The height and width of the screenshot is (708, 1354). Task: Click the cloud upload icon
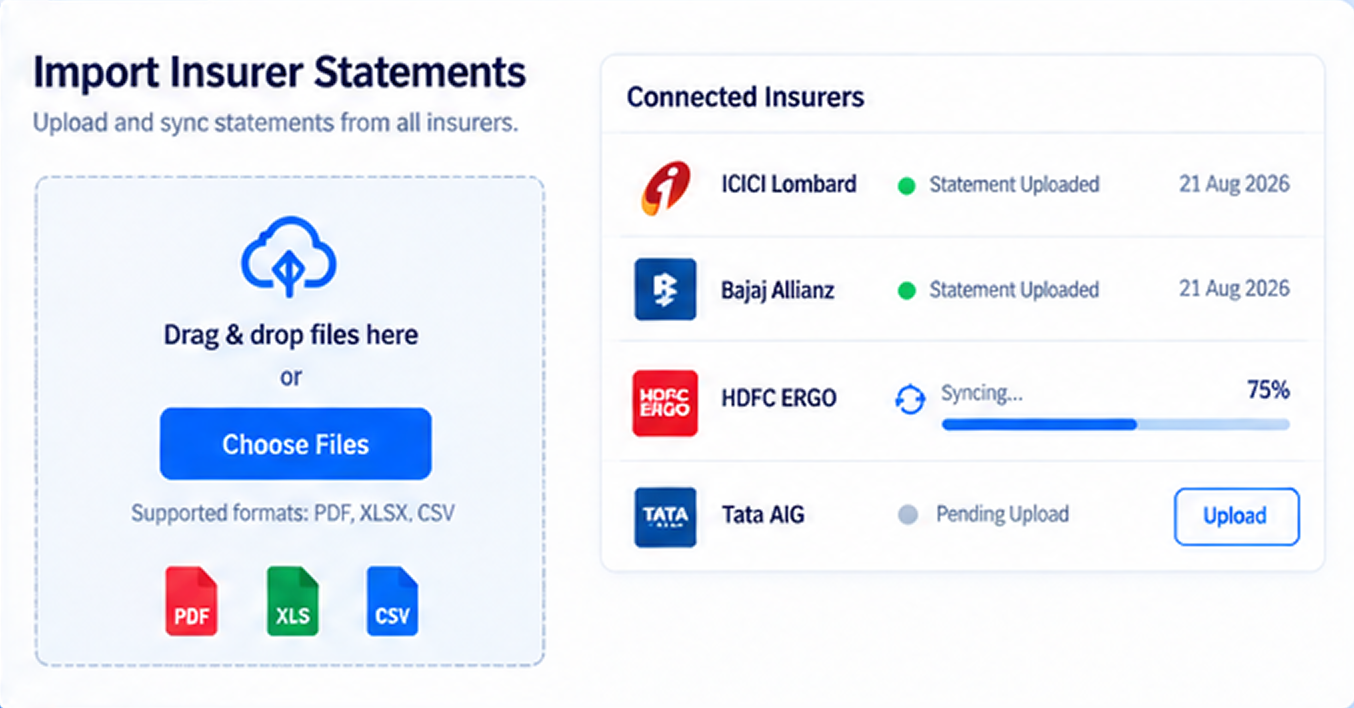pyautogui.click(x=289, y=257)
